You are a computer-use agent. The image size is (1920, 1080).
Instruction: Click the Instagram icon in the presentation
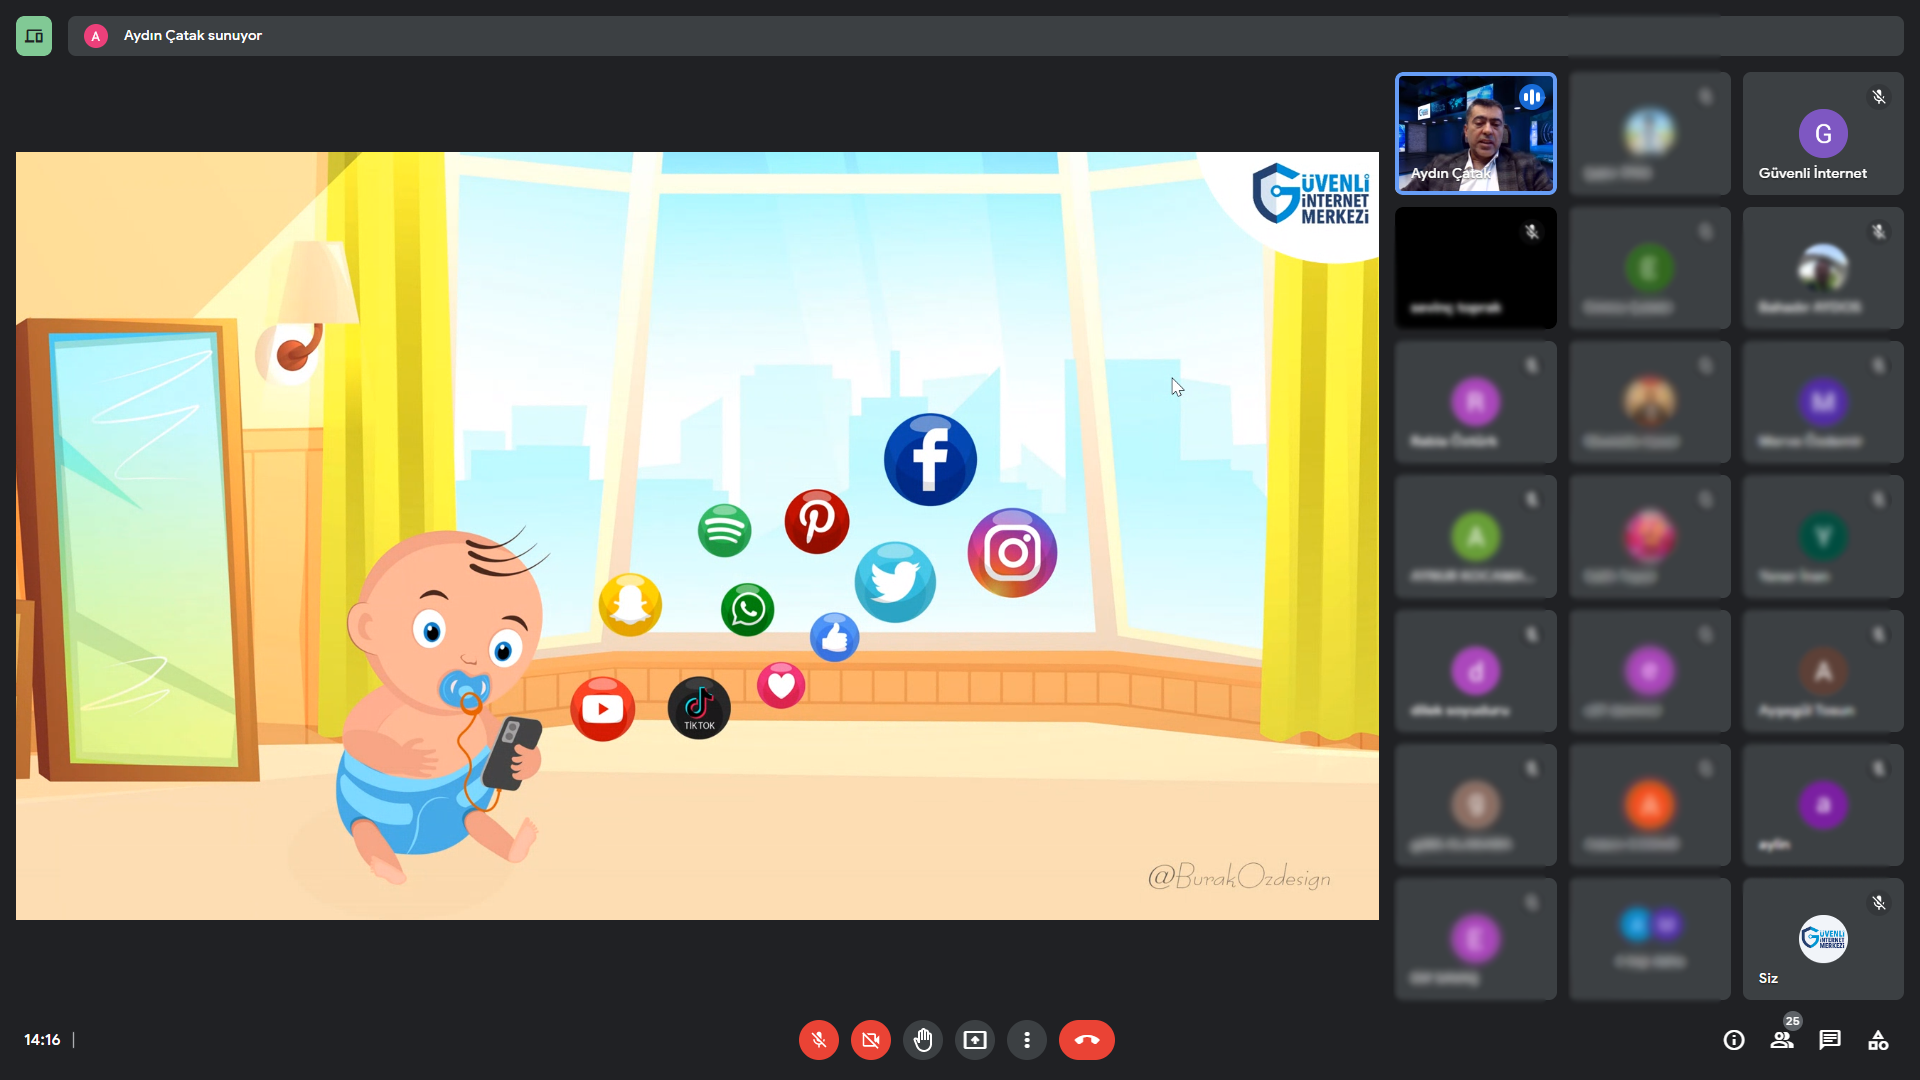pyautogui.click(x=1012, y=552)
